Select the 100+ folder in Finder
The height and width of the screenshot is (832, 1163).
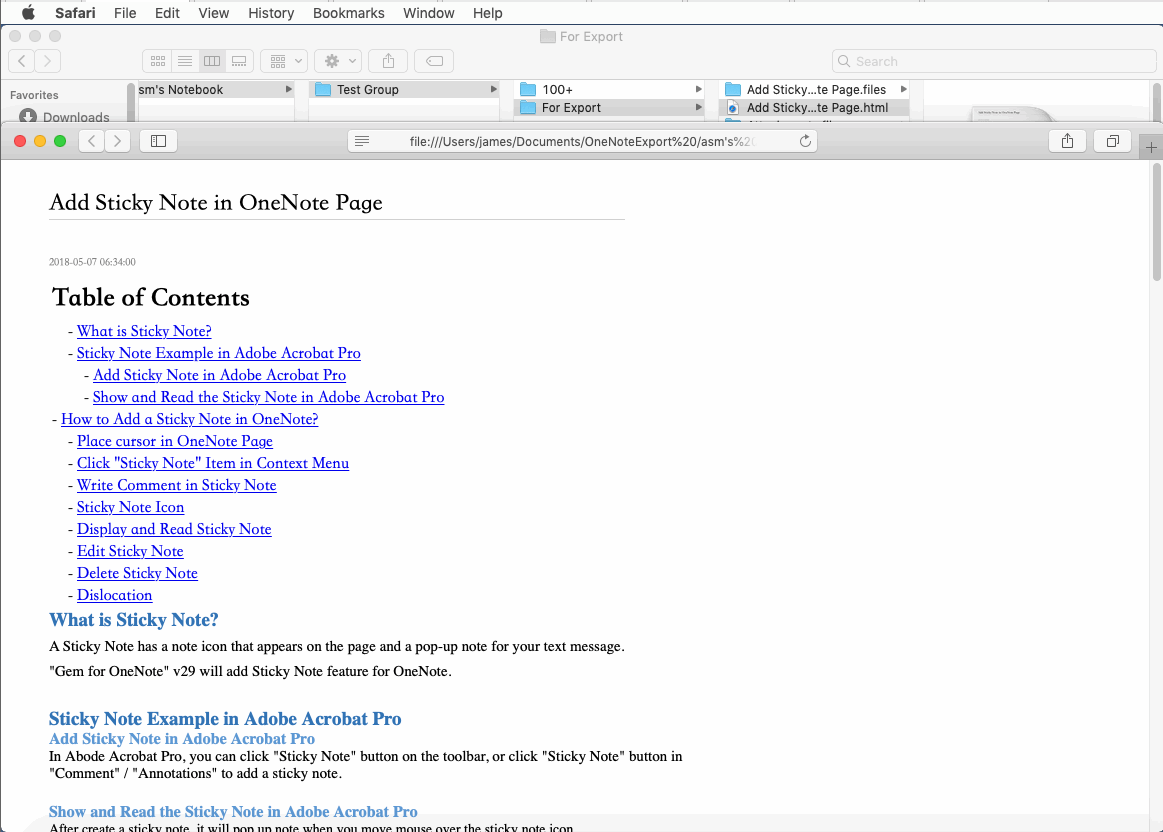610,89
